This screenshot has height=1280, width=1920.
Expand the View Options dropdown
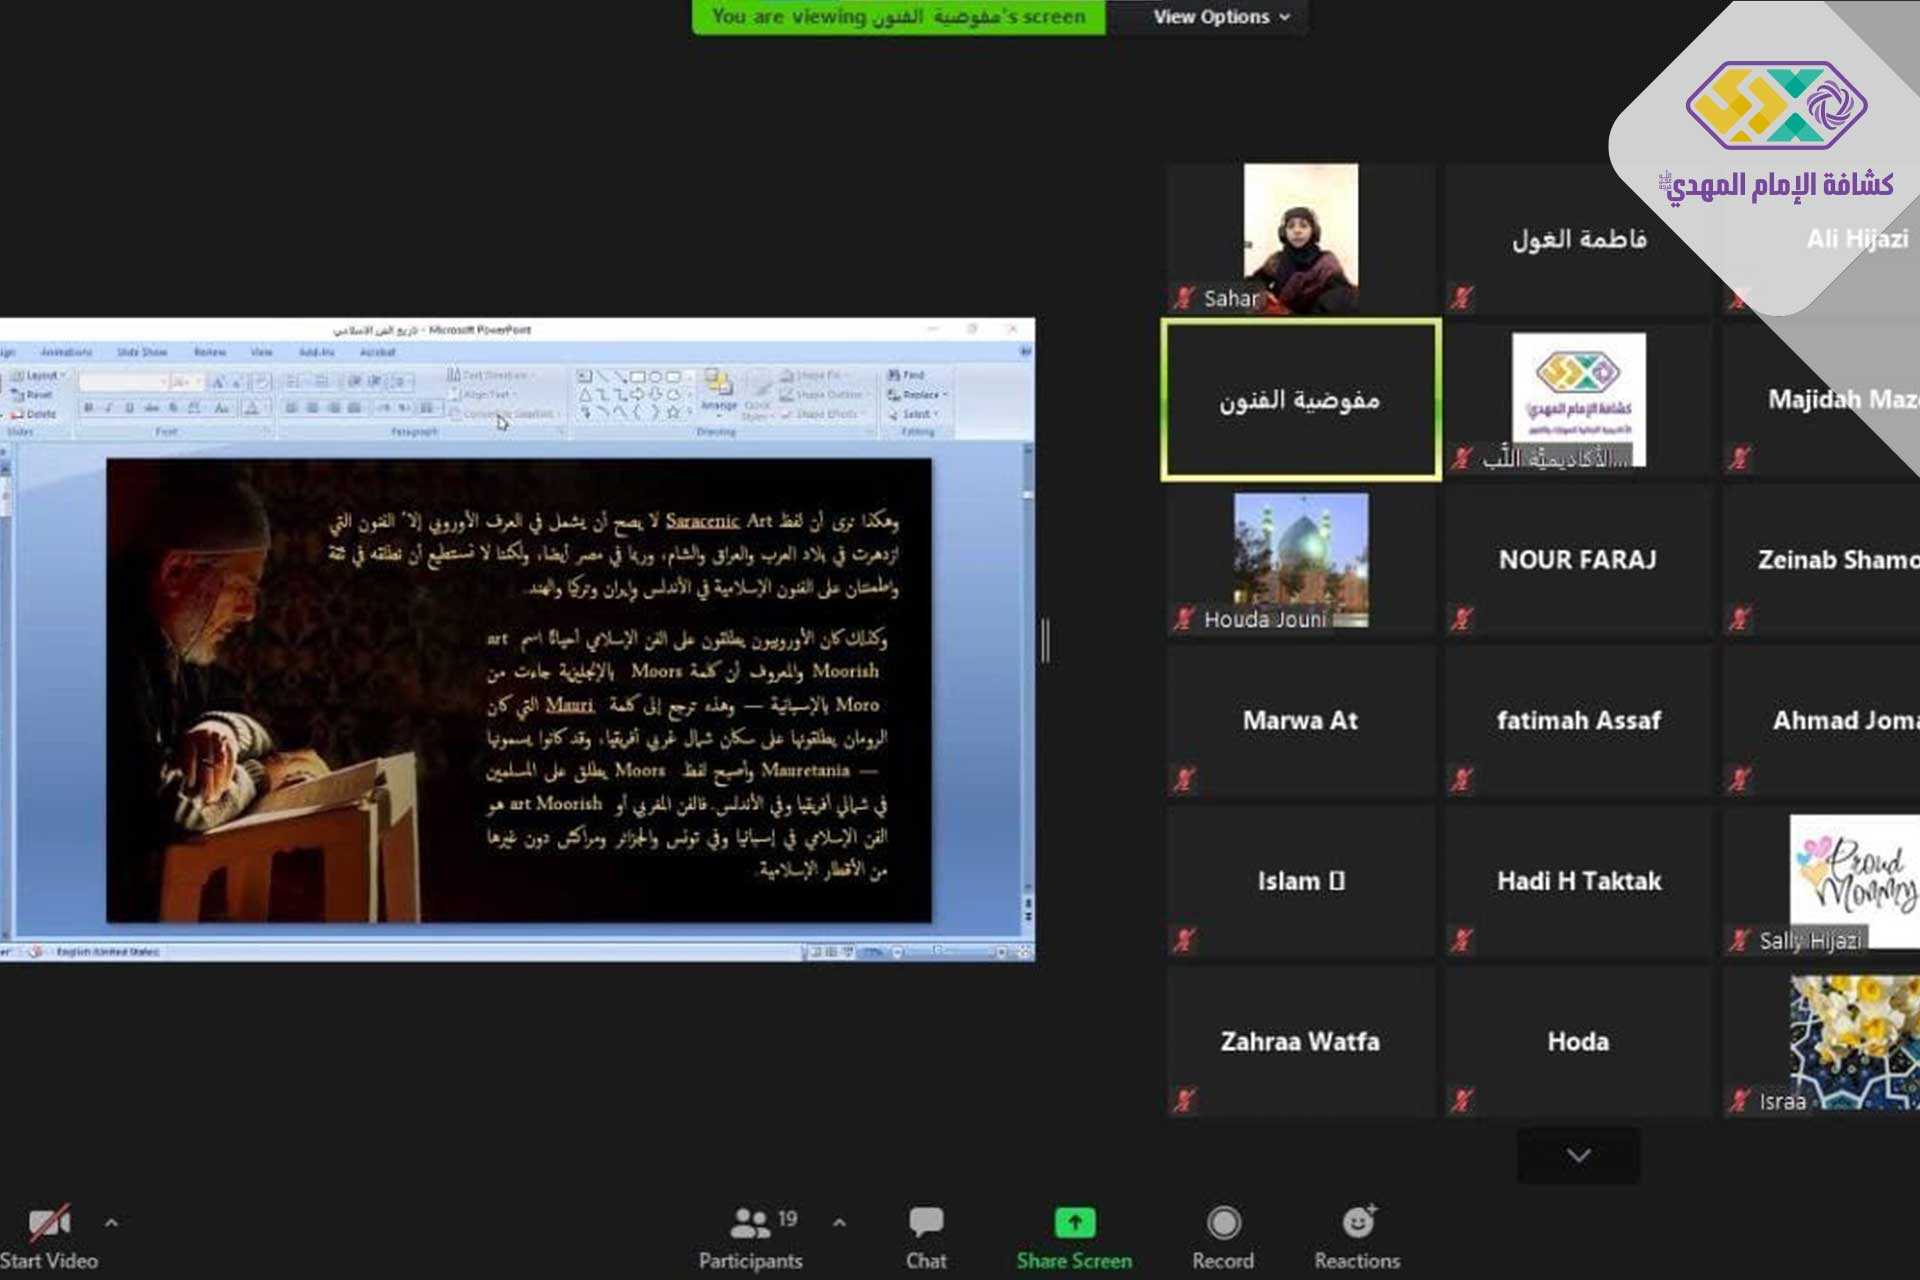pos(1221,17)
